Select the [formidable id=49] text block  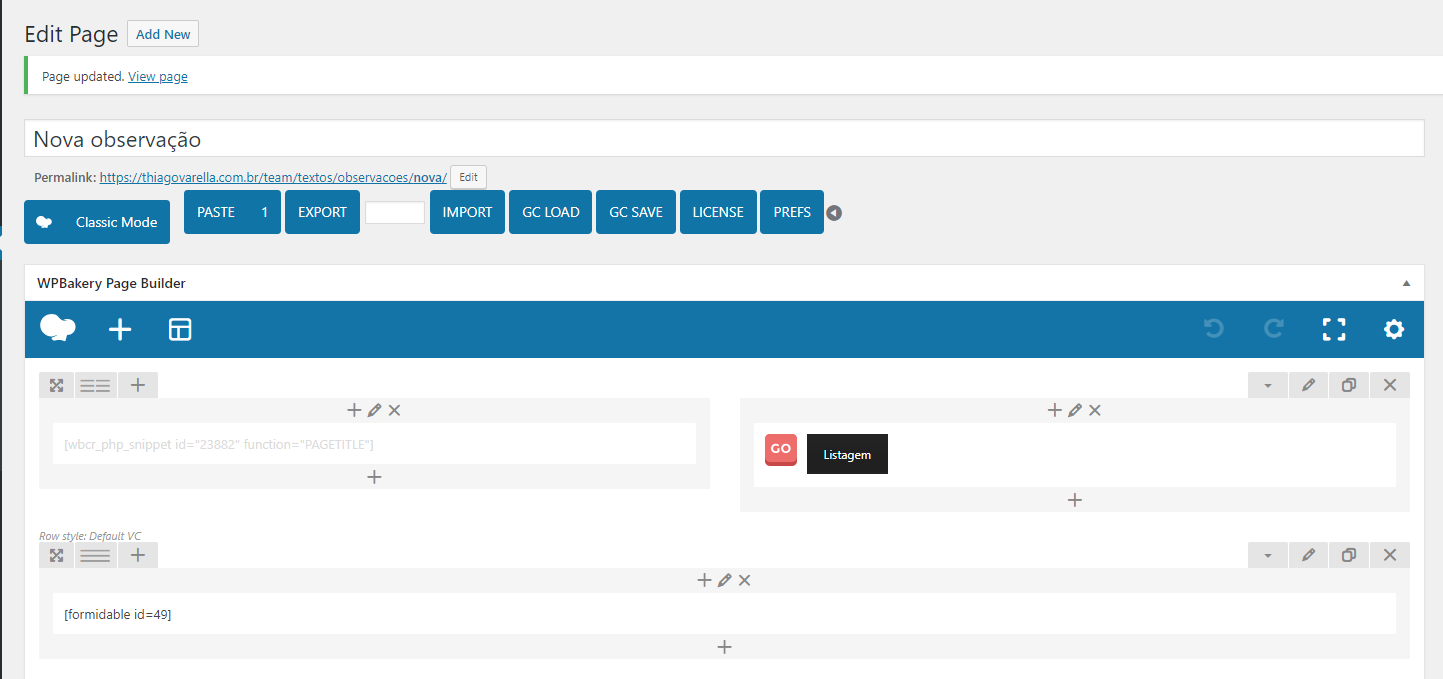[724, 614]
